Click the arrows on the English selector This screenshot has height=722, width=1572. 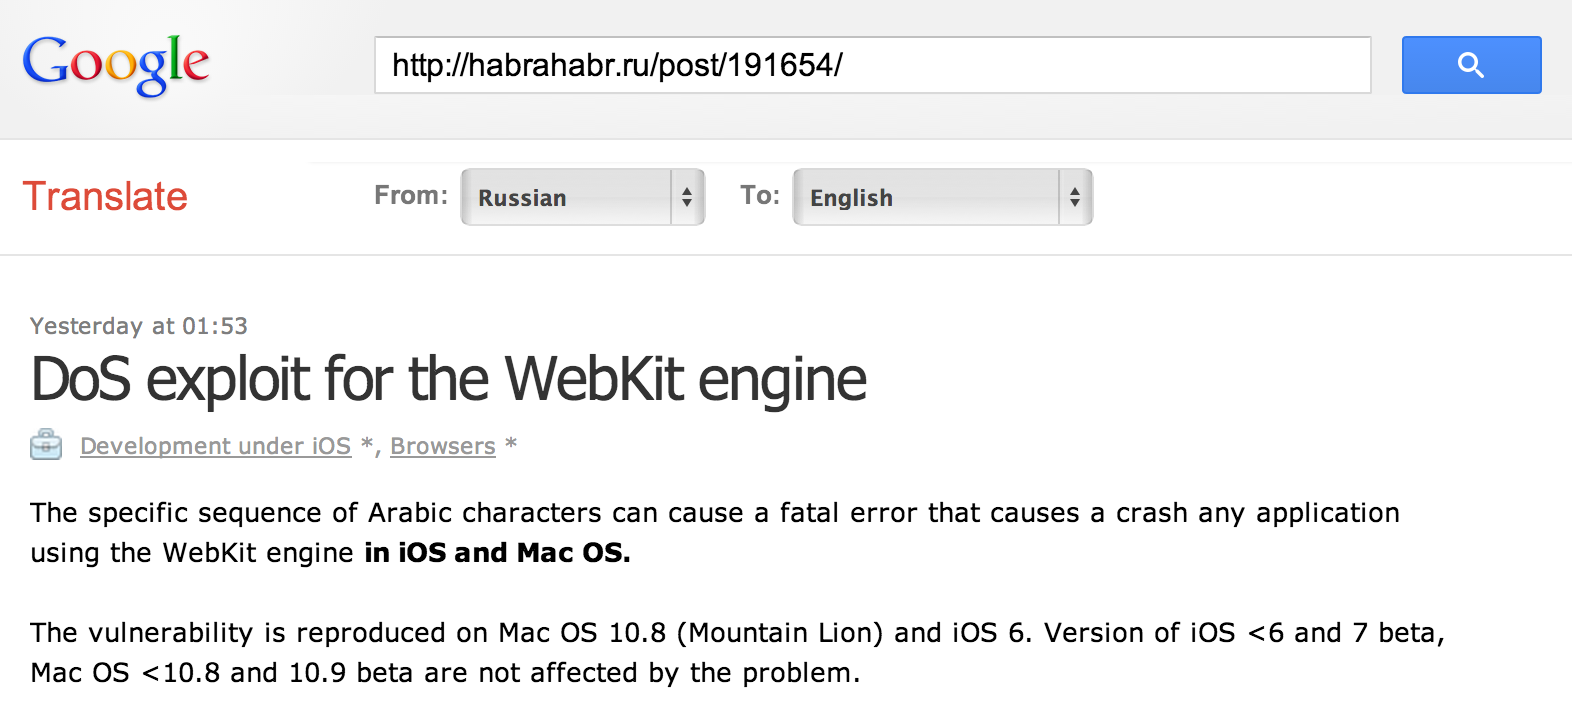pos(1075,197)
